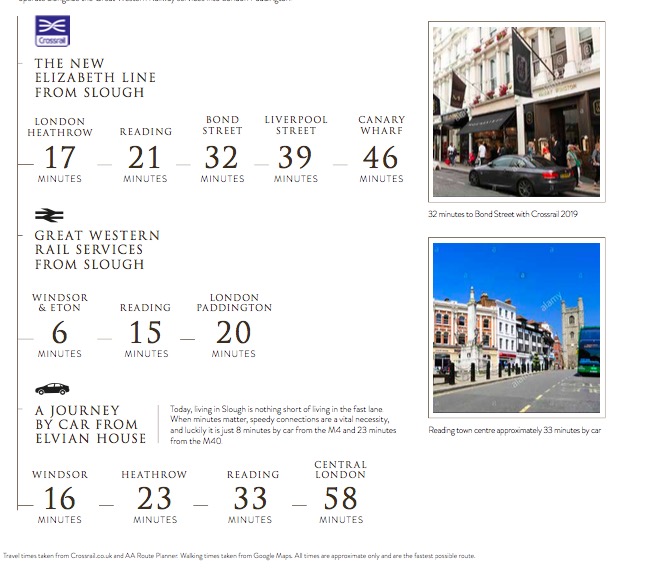Select heading 'Great Western Rail Services From Slough'
The width and height of the screenshot is (652, 579).
click(x=97, y=250)
